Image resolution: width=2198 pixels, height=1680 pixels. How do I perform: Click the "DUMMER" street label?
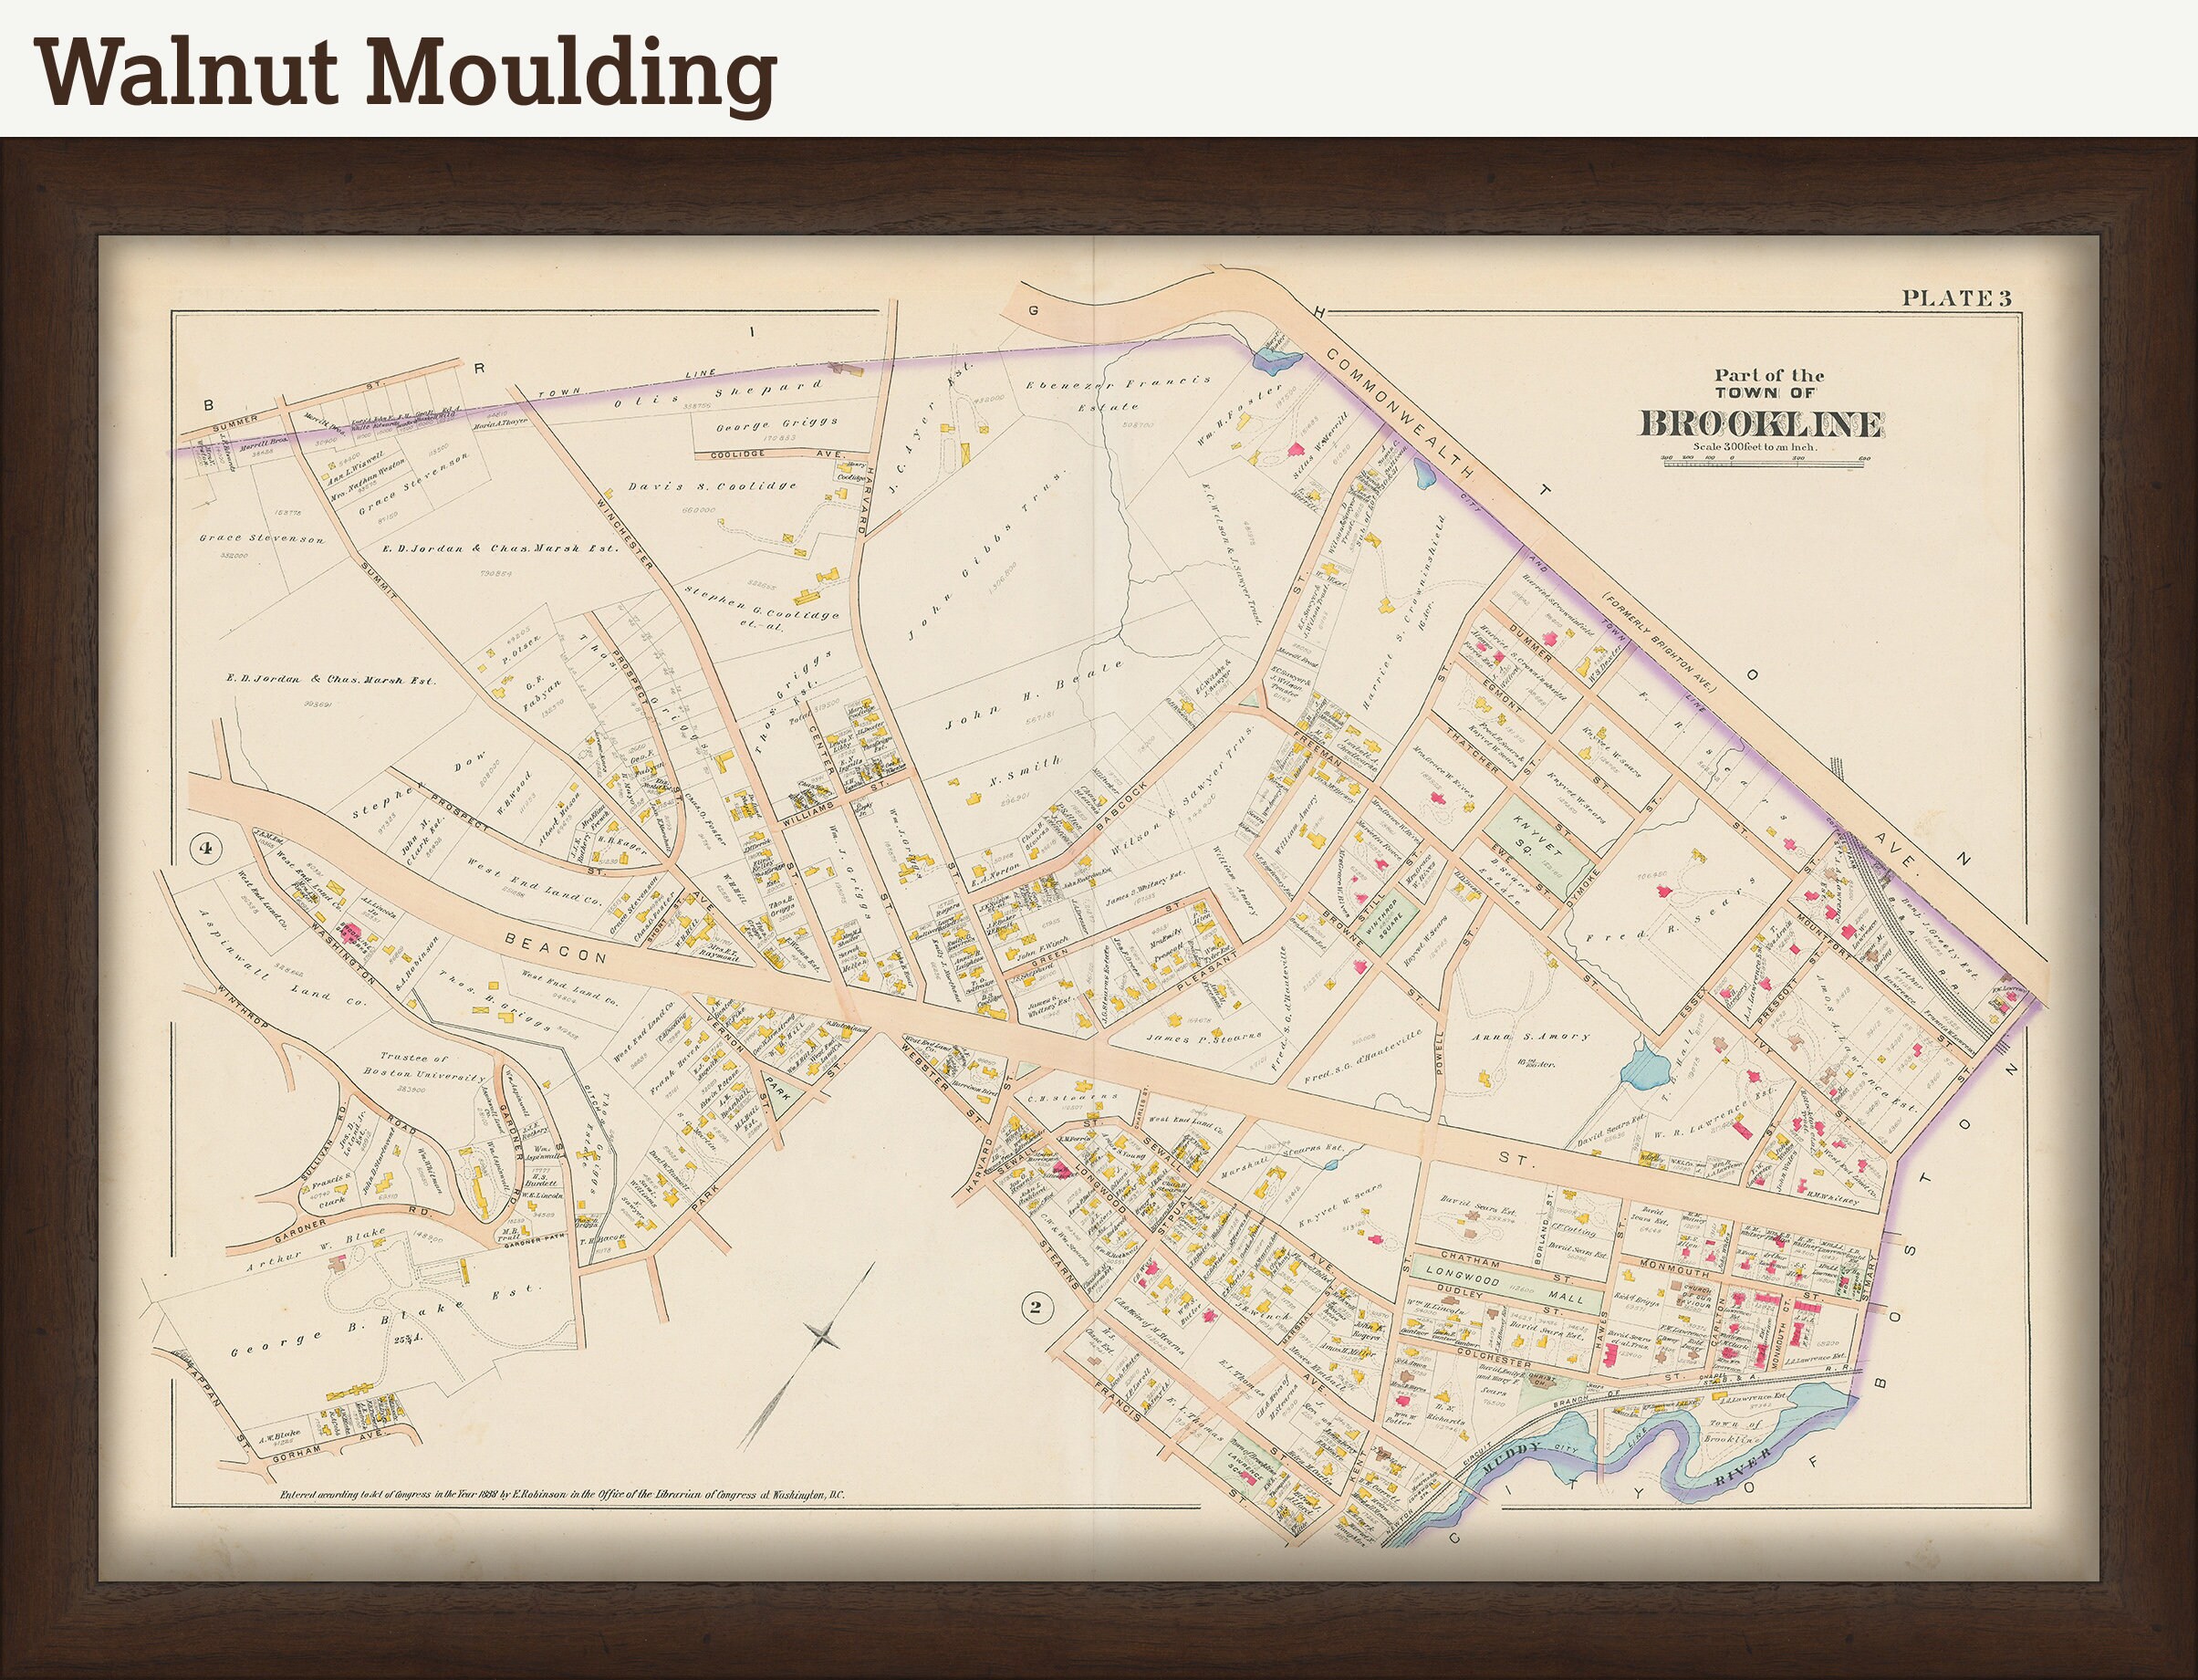1533,643
